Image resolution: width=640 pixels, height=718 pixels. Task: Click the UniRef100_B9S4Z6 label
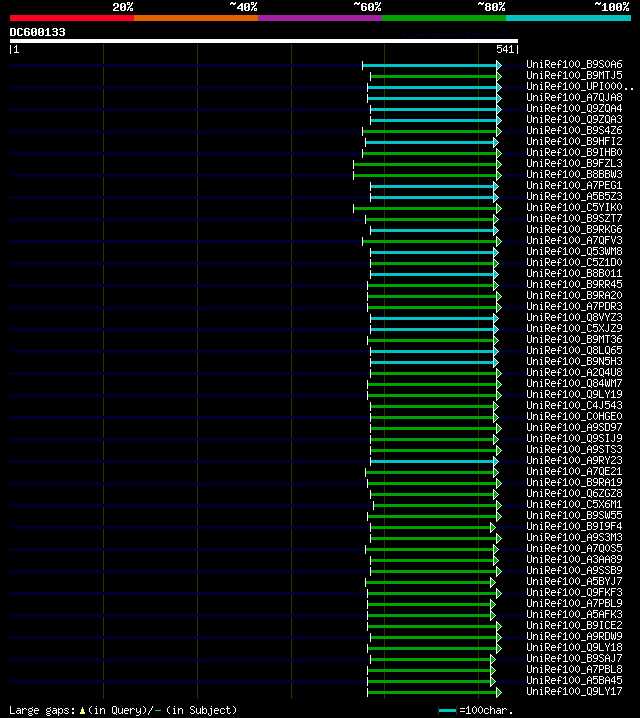[x=574, y=131]
